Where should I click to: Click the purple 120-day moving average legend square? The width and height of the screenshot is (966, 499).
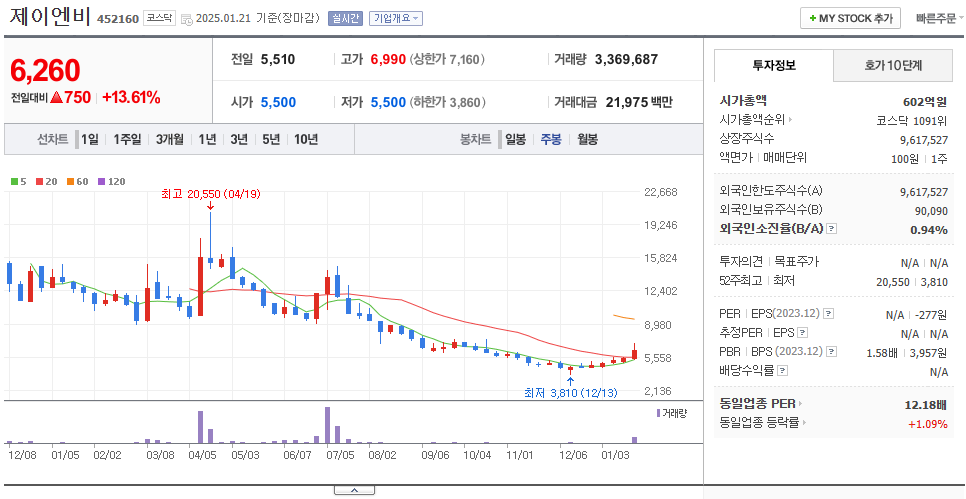coord(101,182)
